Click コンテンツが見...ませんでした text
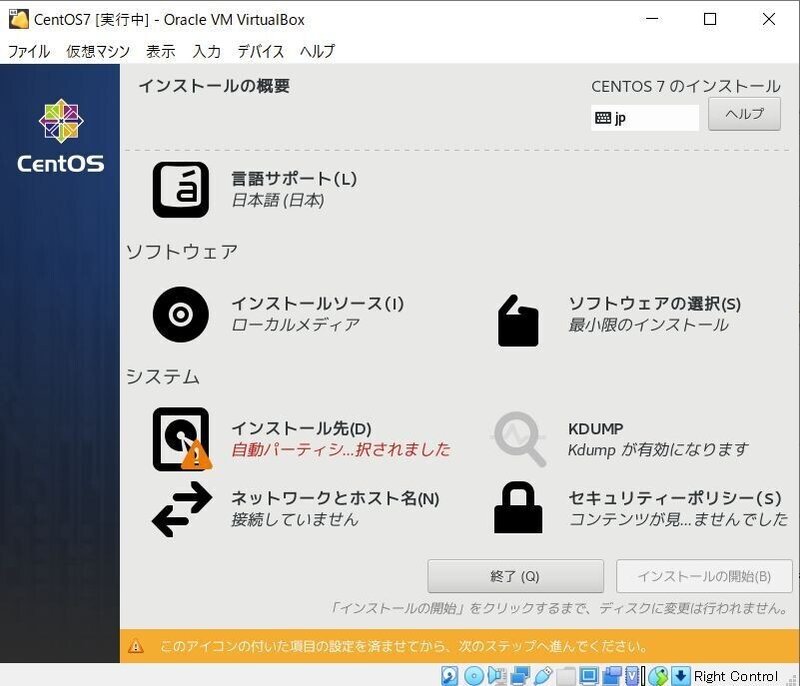800x686 pixels. [x=679, y=519]
